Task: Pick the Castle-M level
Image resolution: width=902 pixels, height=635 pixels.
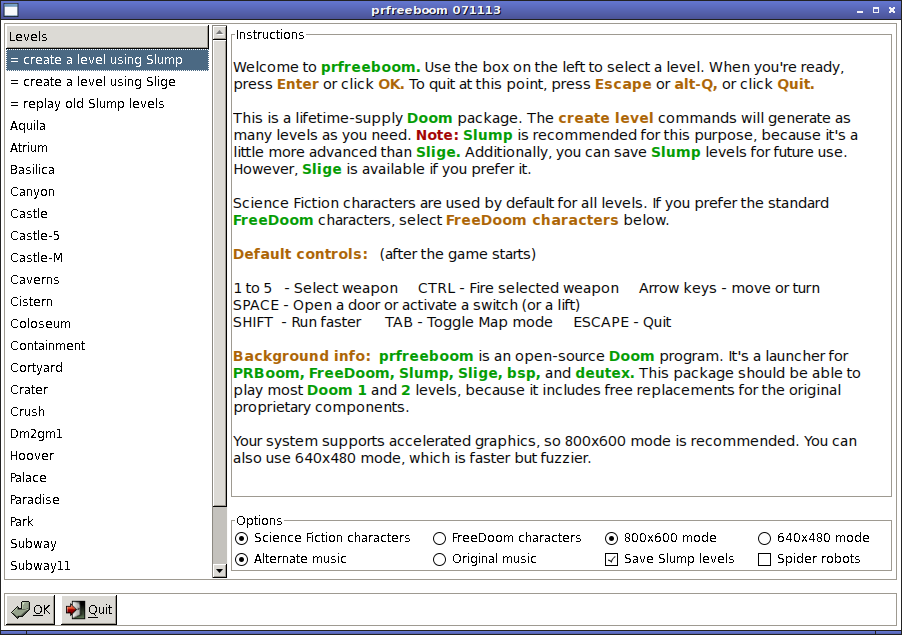Action: 108,258
